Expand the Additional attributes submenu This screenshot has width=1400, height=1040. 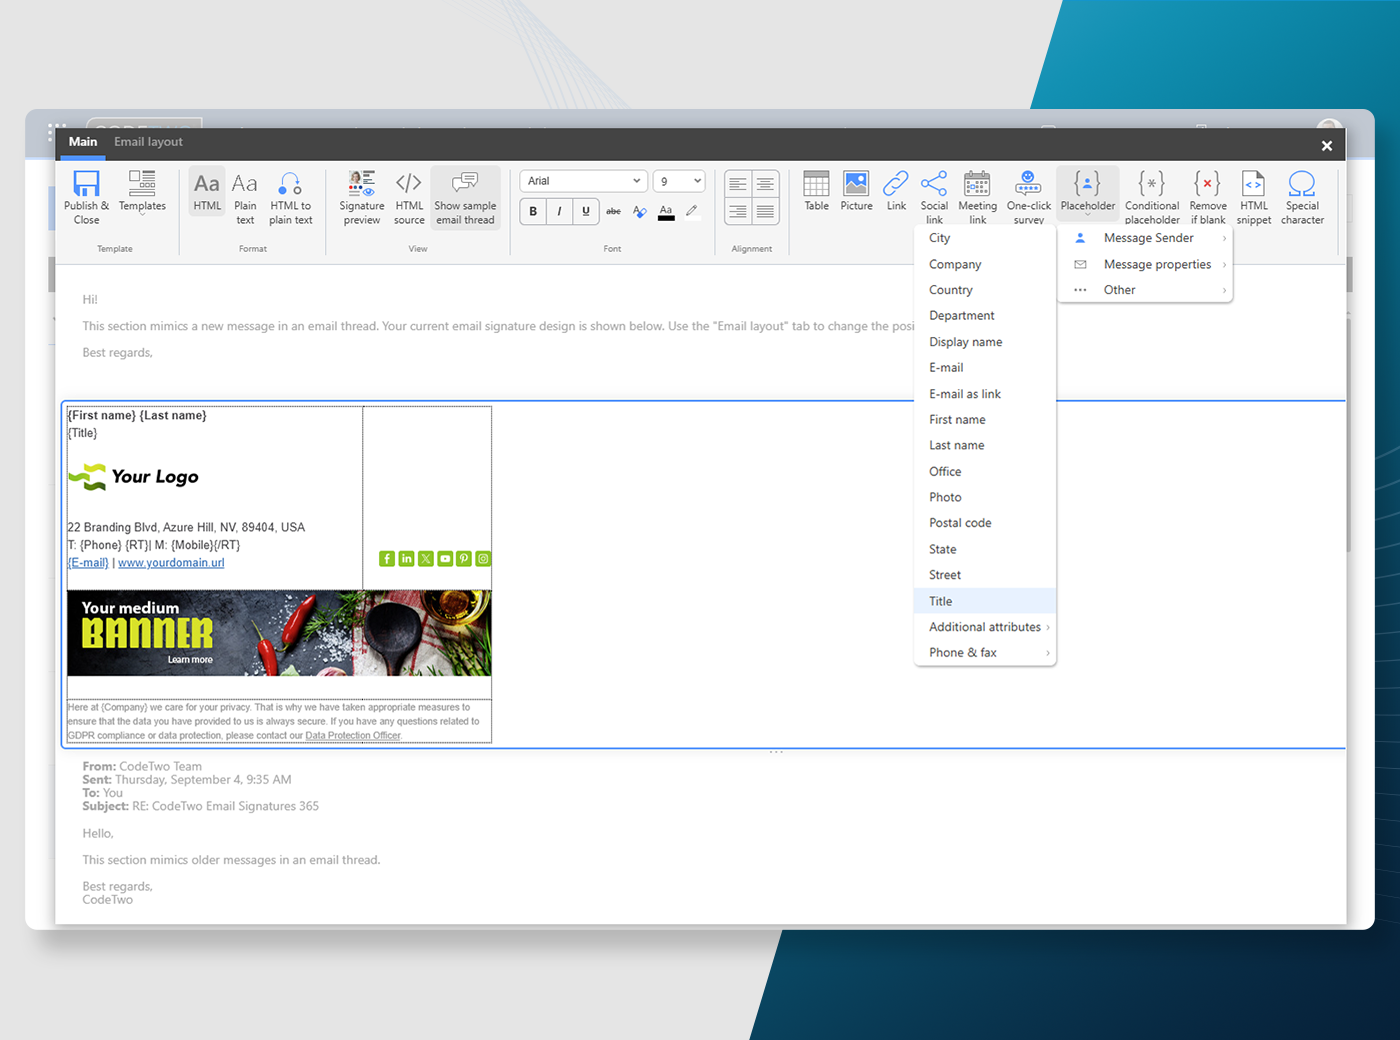[985, 627]
